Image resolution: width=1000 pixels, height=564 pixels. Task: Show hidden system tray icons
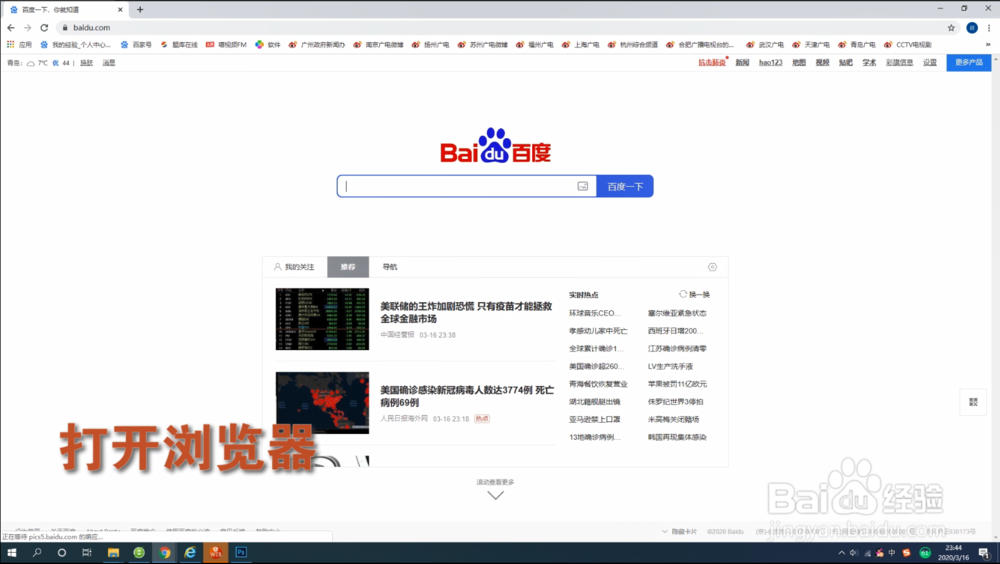pos(841,553)
